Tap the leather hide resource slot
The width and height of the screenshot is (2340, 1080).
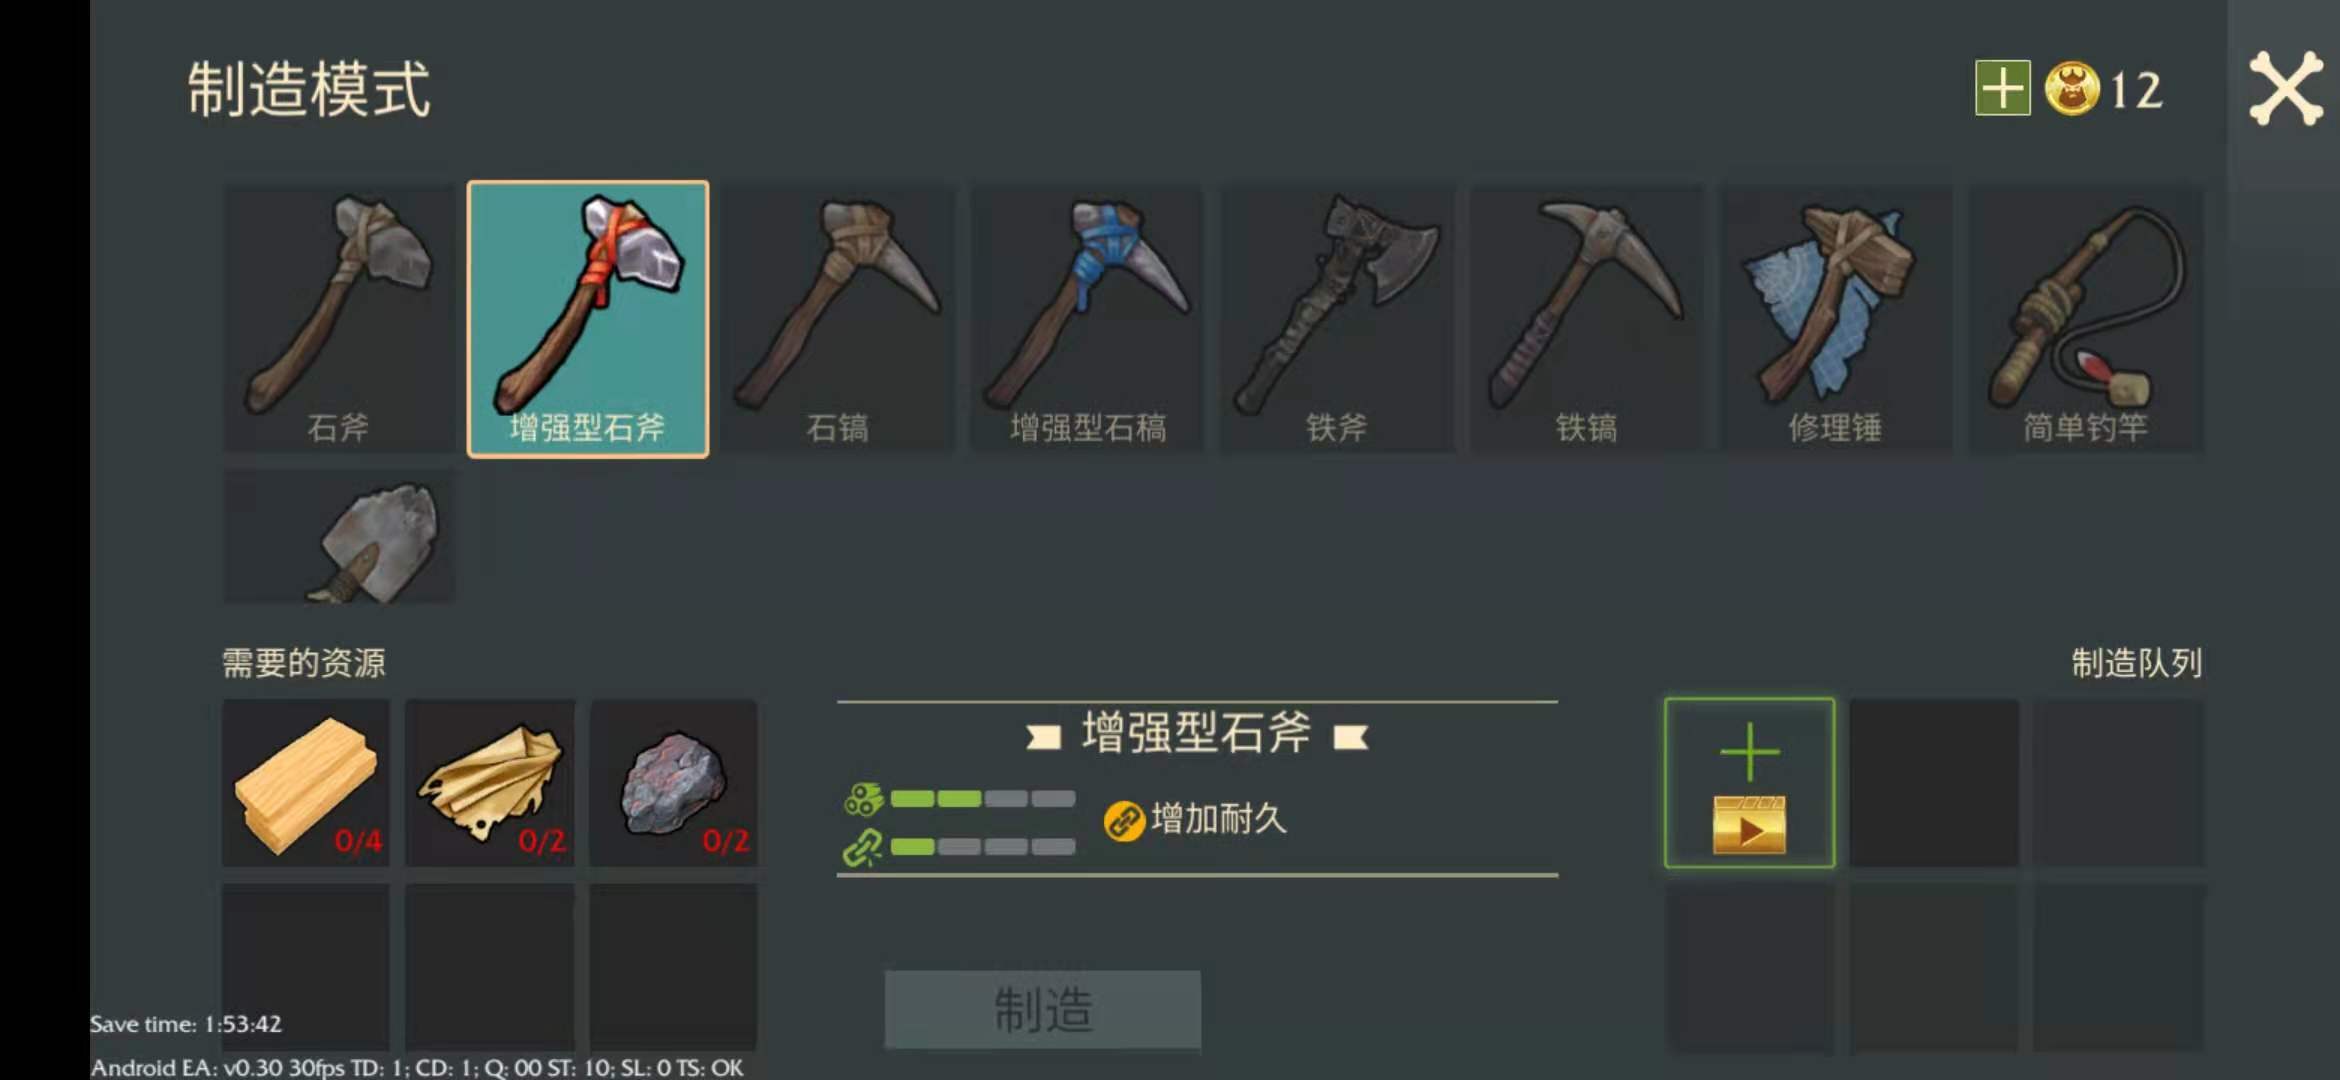[490, 783]
